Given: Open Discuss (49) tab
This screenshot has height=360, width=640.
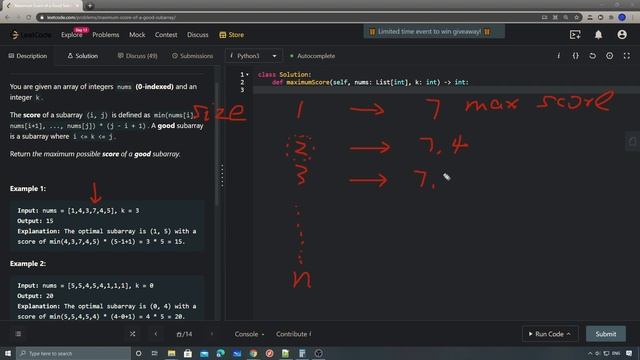Looking at the screenshot, I should pyautogui.click(x=137, y=56).
